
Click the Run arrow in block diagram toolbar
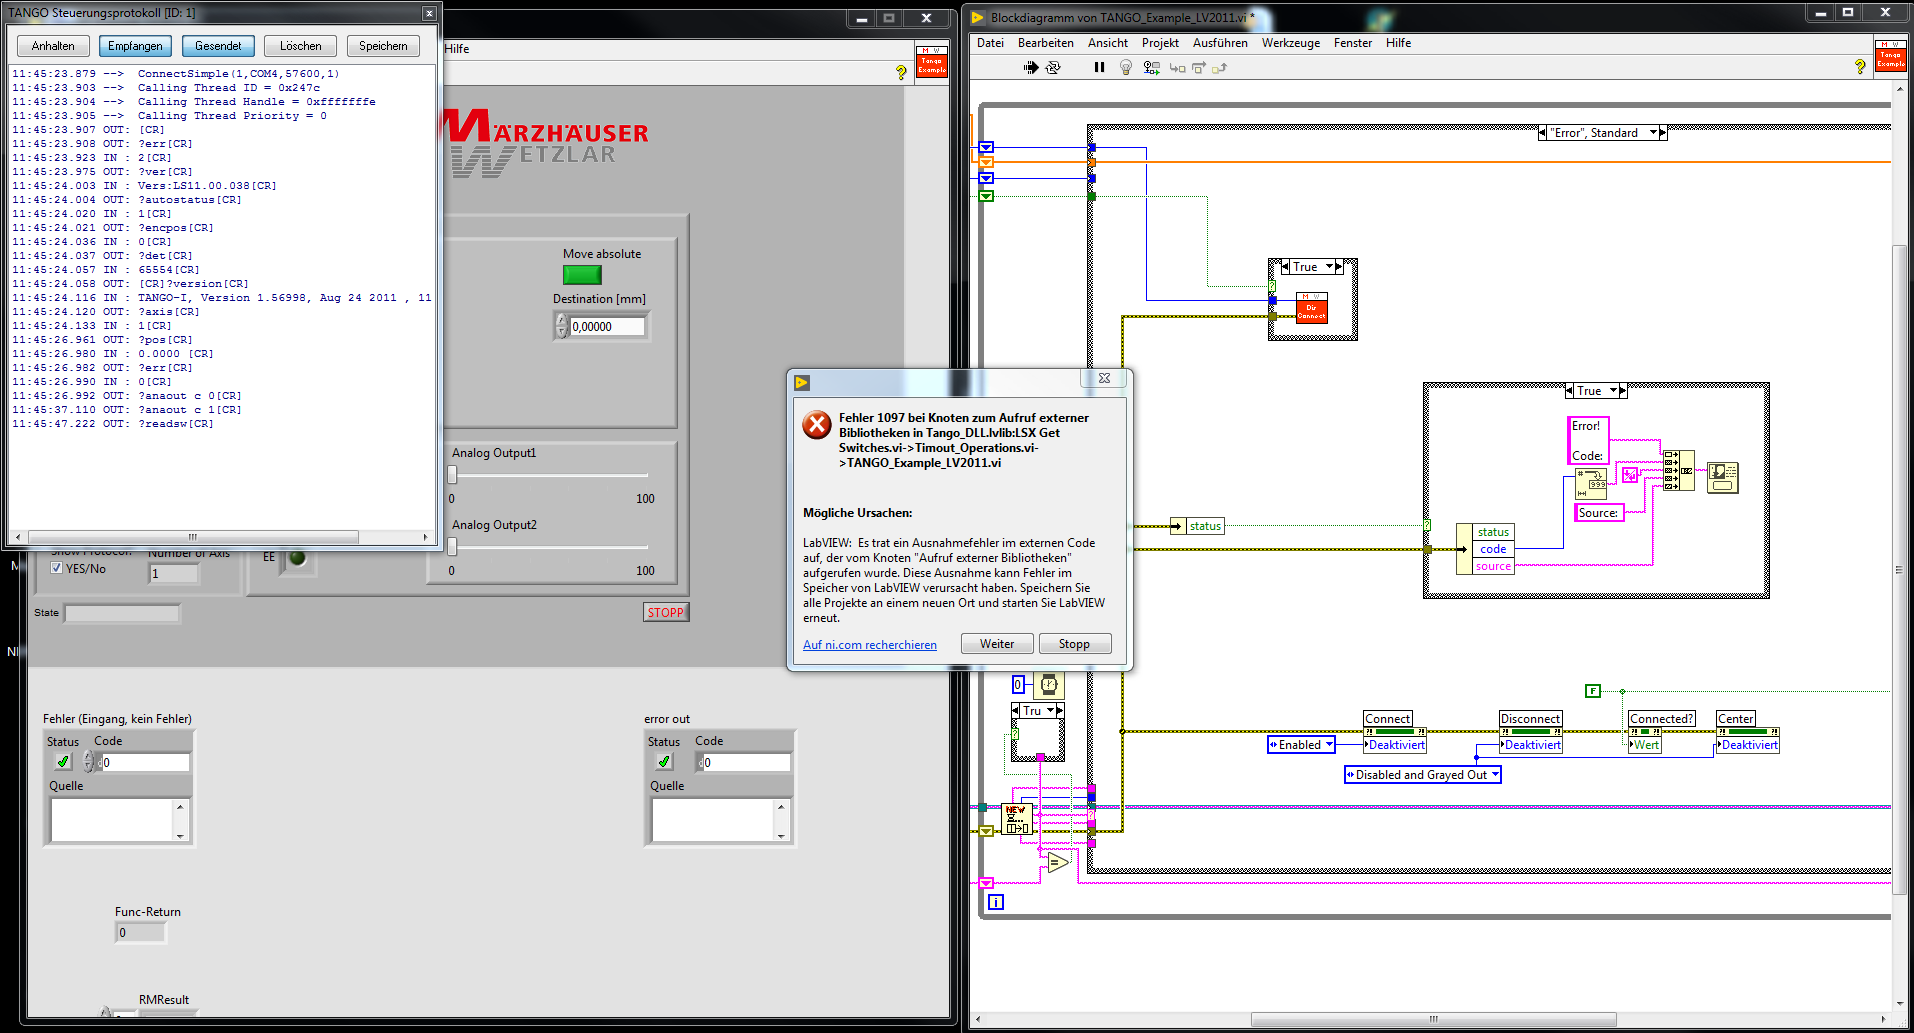point(1031,67)
